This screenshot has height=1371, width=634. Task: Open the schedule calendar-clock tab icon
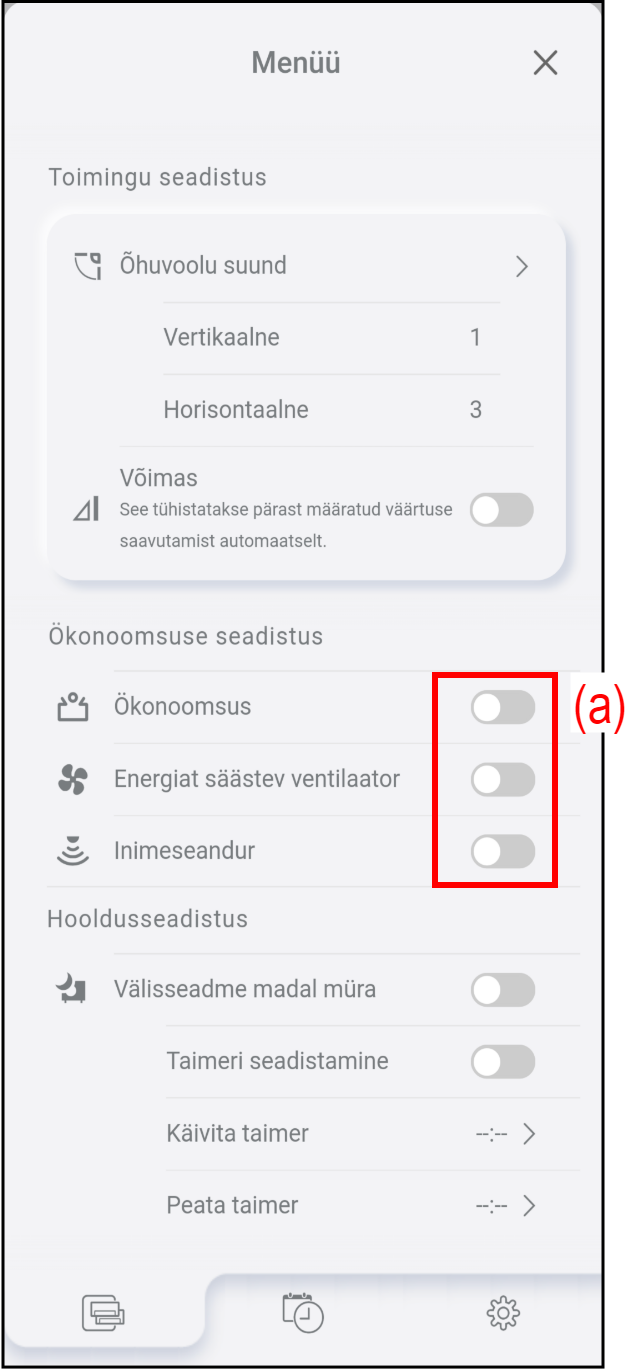303,1311
